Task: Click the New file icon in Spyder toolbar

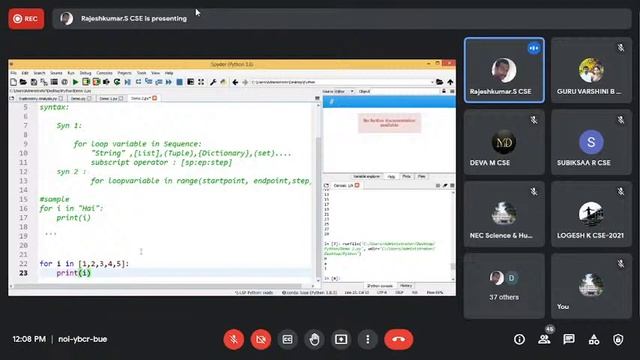Action: pyautogui.click(x=13, y=82)
